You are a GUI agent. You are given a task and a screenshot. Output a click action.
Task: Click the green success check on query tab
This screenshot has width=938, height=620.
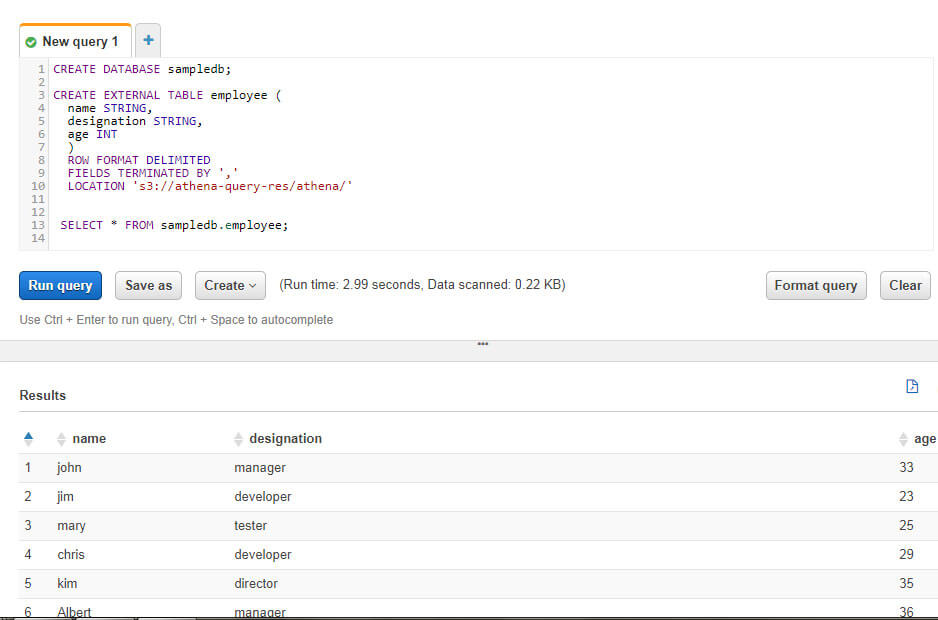[29, 41]
